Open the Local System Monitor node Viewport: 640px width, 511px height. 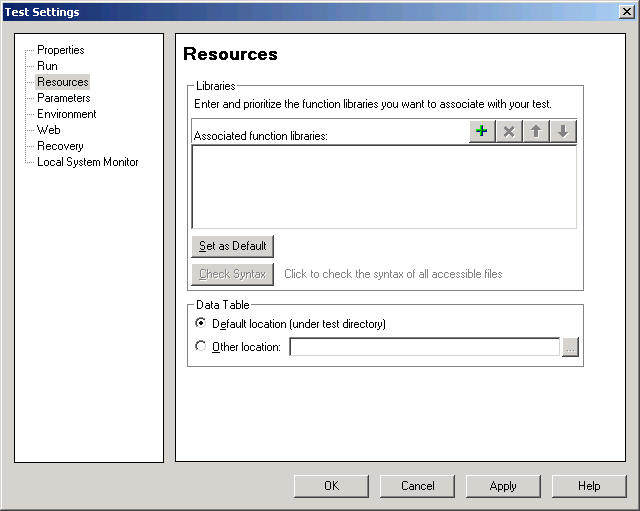(87, 162)
